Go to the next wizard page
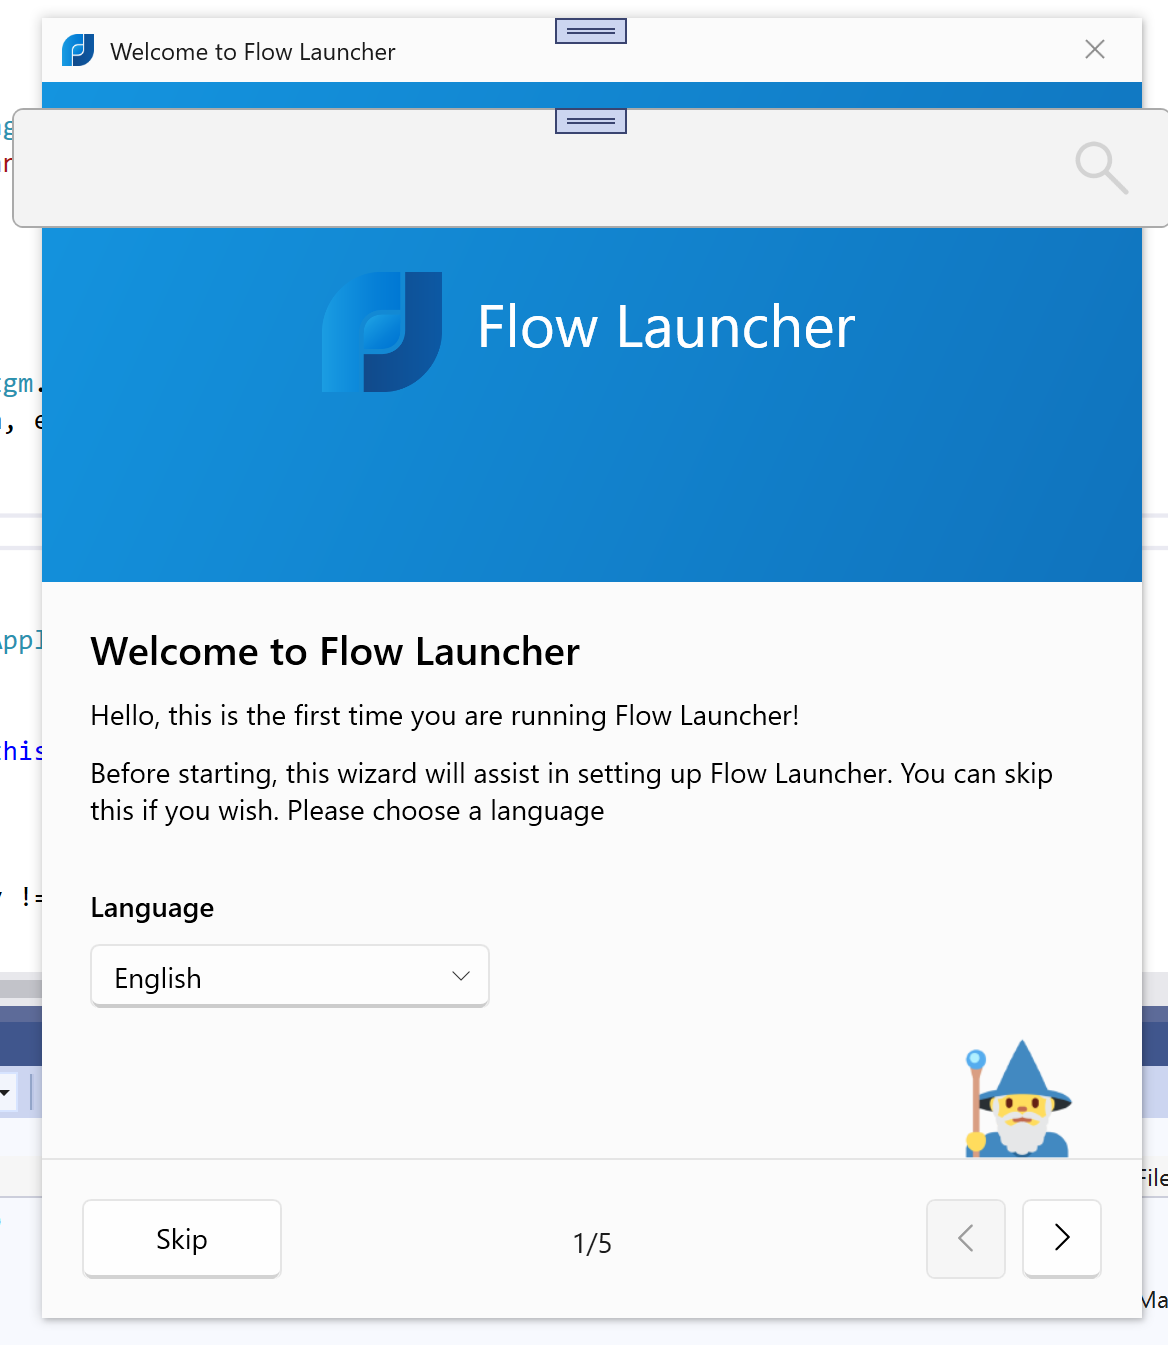Image resolution: width=1168 pixels, height=1345 pixels. coord(1062,1238)
